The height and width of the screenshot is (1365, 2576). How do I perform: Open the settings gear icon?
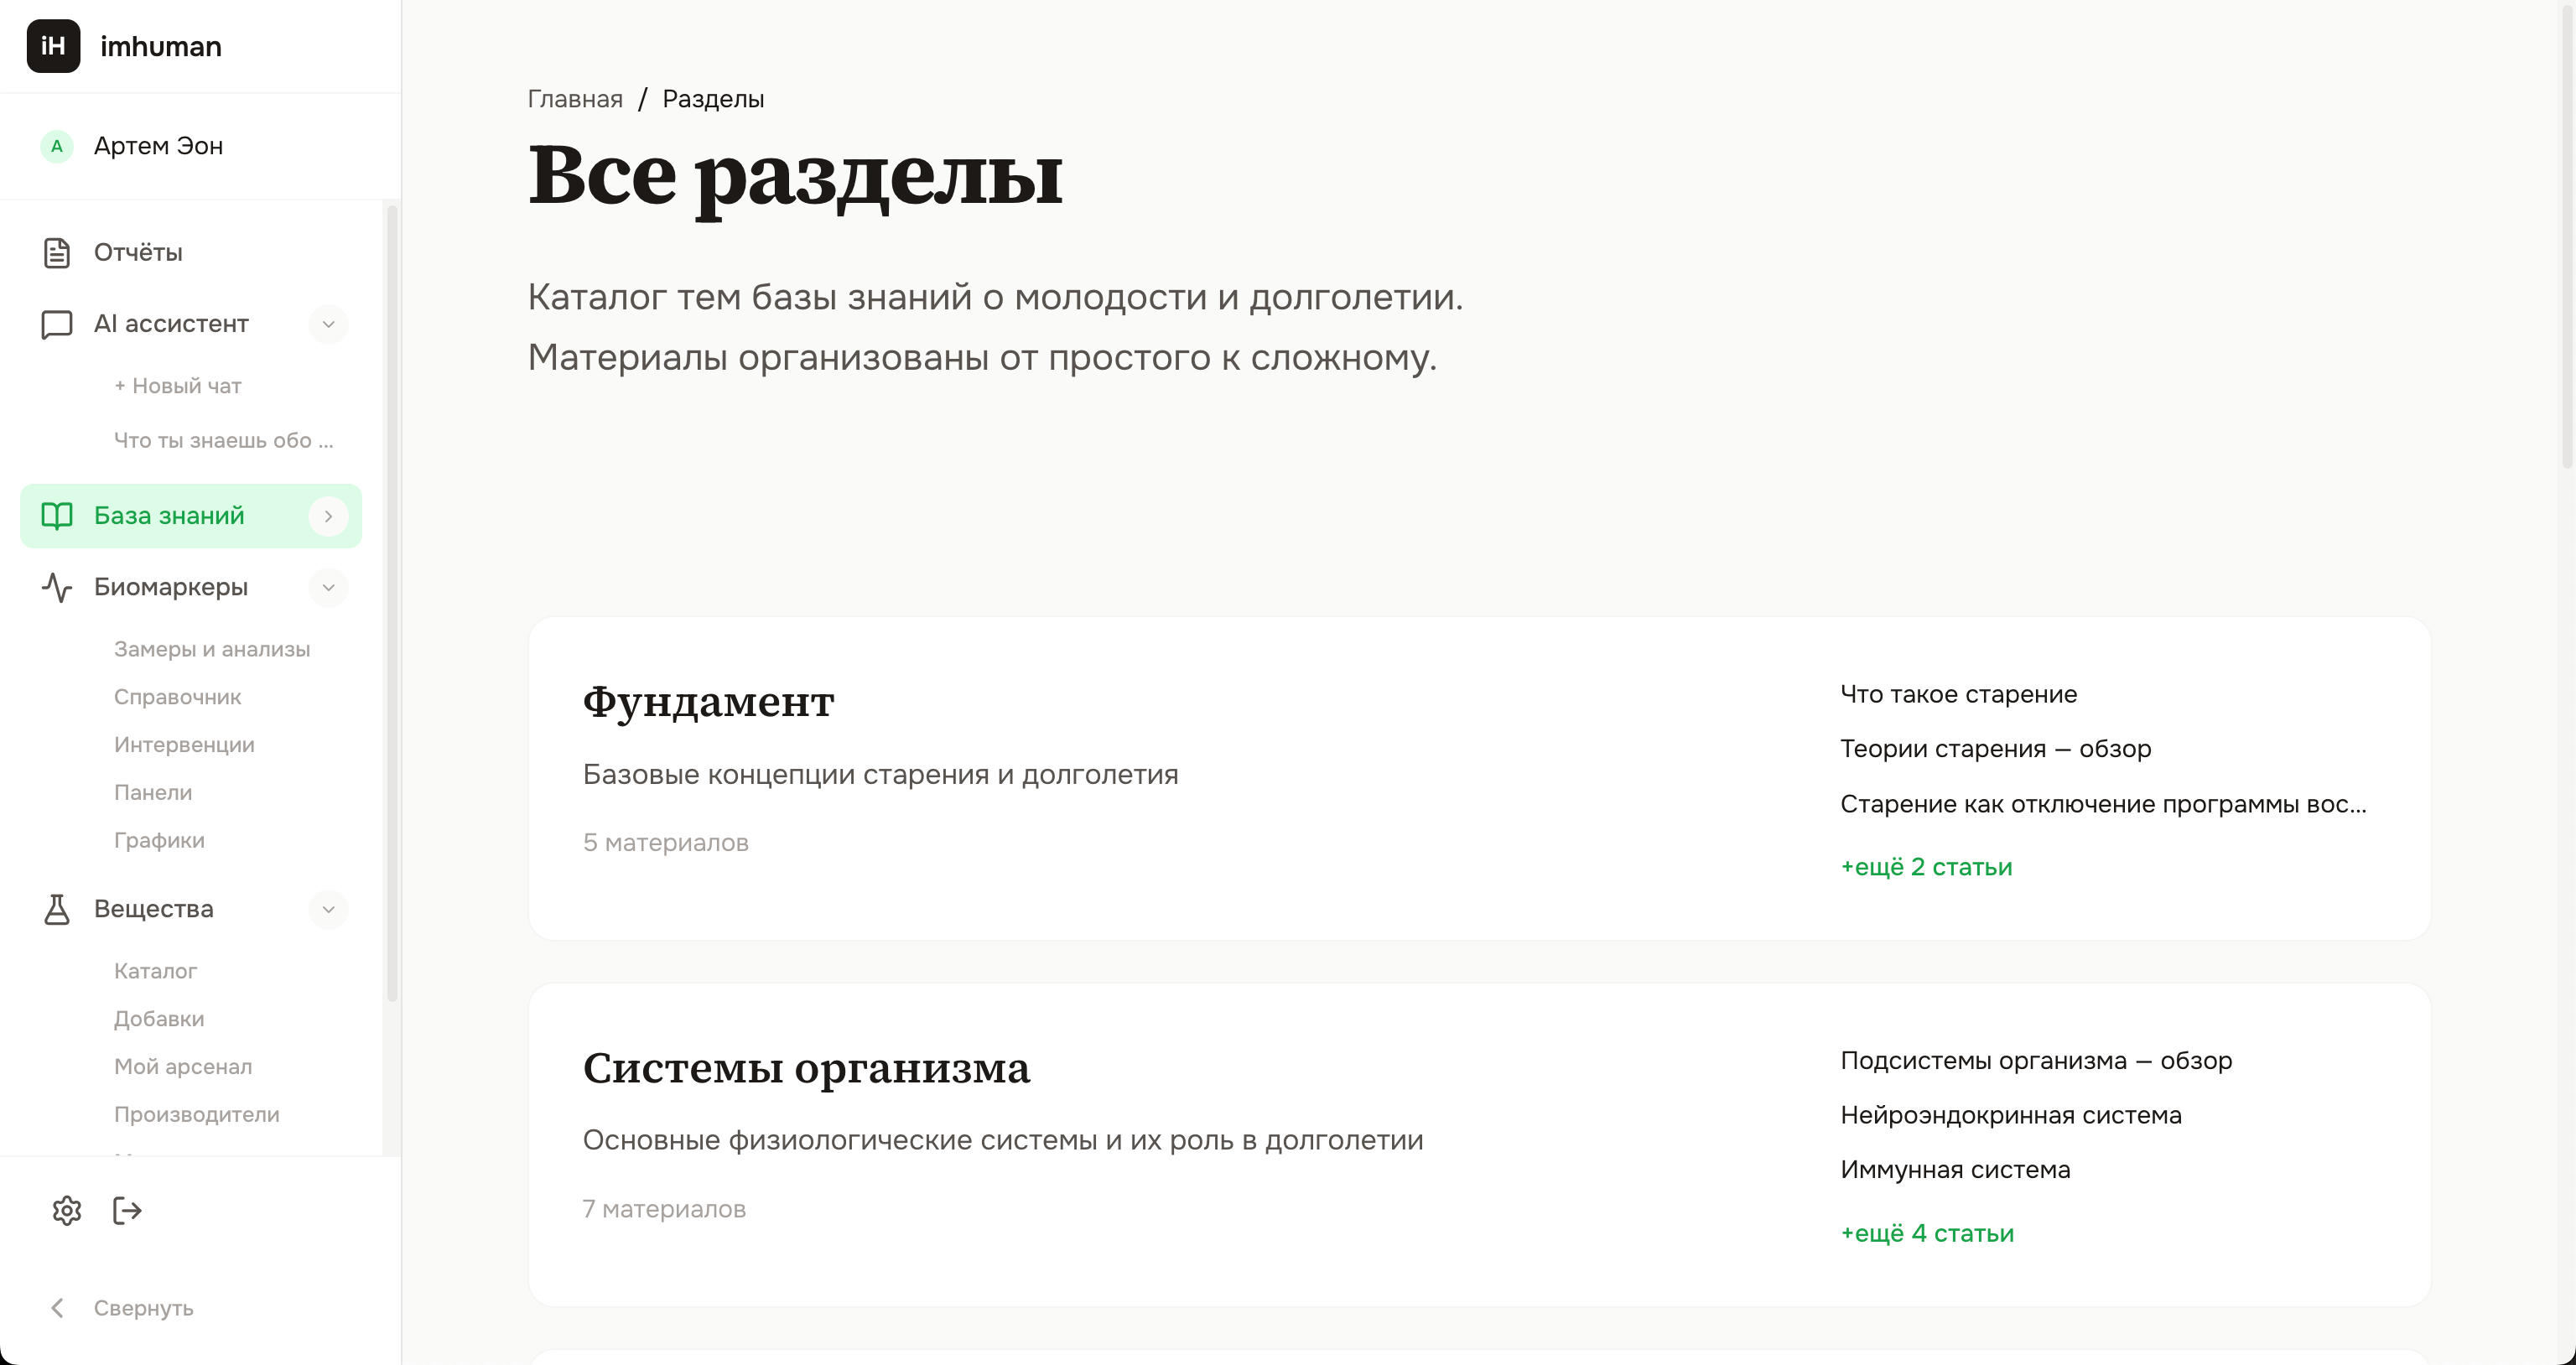click(x=66, y=1210)
